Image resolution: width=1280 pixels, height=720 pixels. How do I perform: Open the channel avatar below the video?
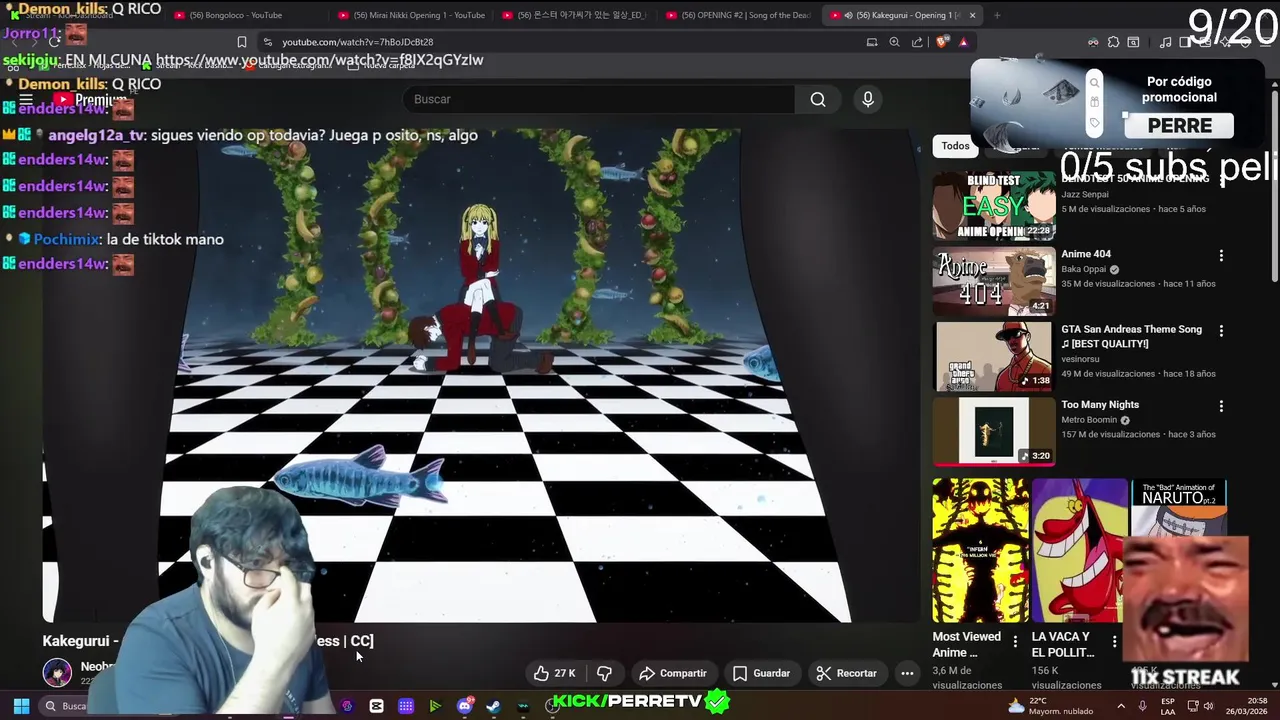pos(57,673)
